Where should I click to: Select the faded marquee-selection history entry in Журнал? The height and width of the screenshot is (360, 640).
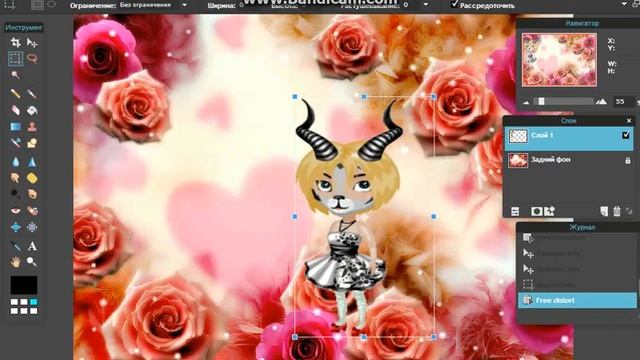click(x=577, y=284)
